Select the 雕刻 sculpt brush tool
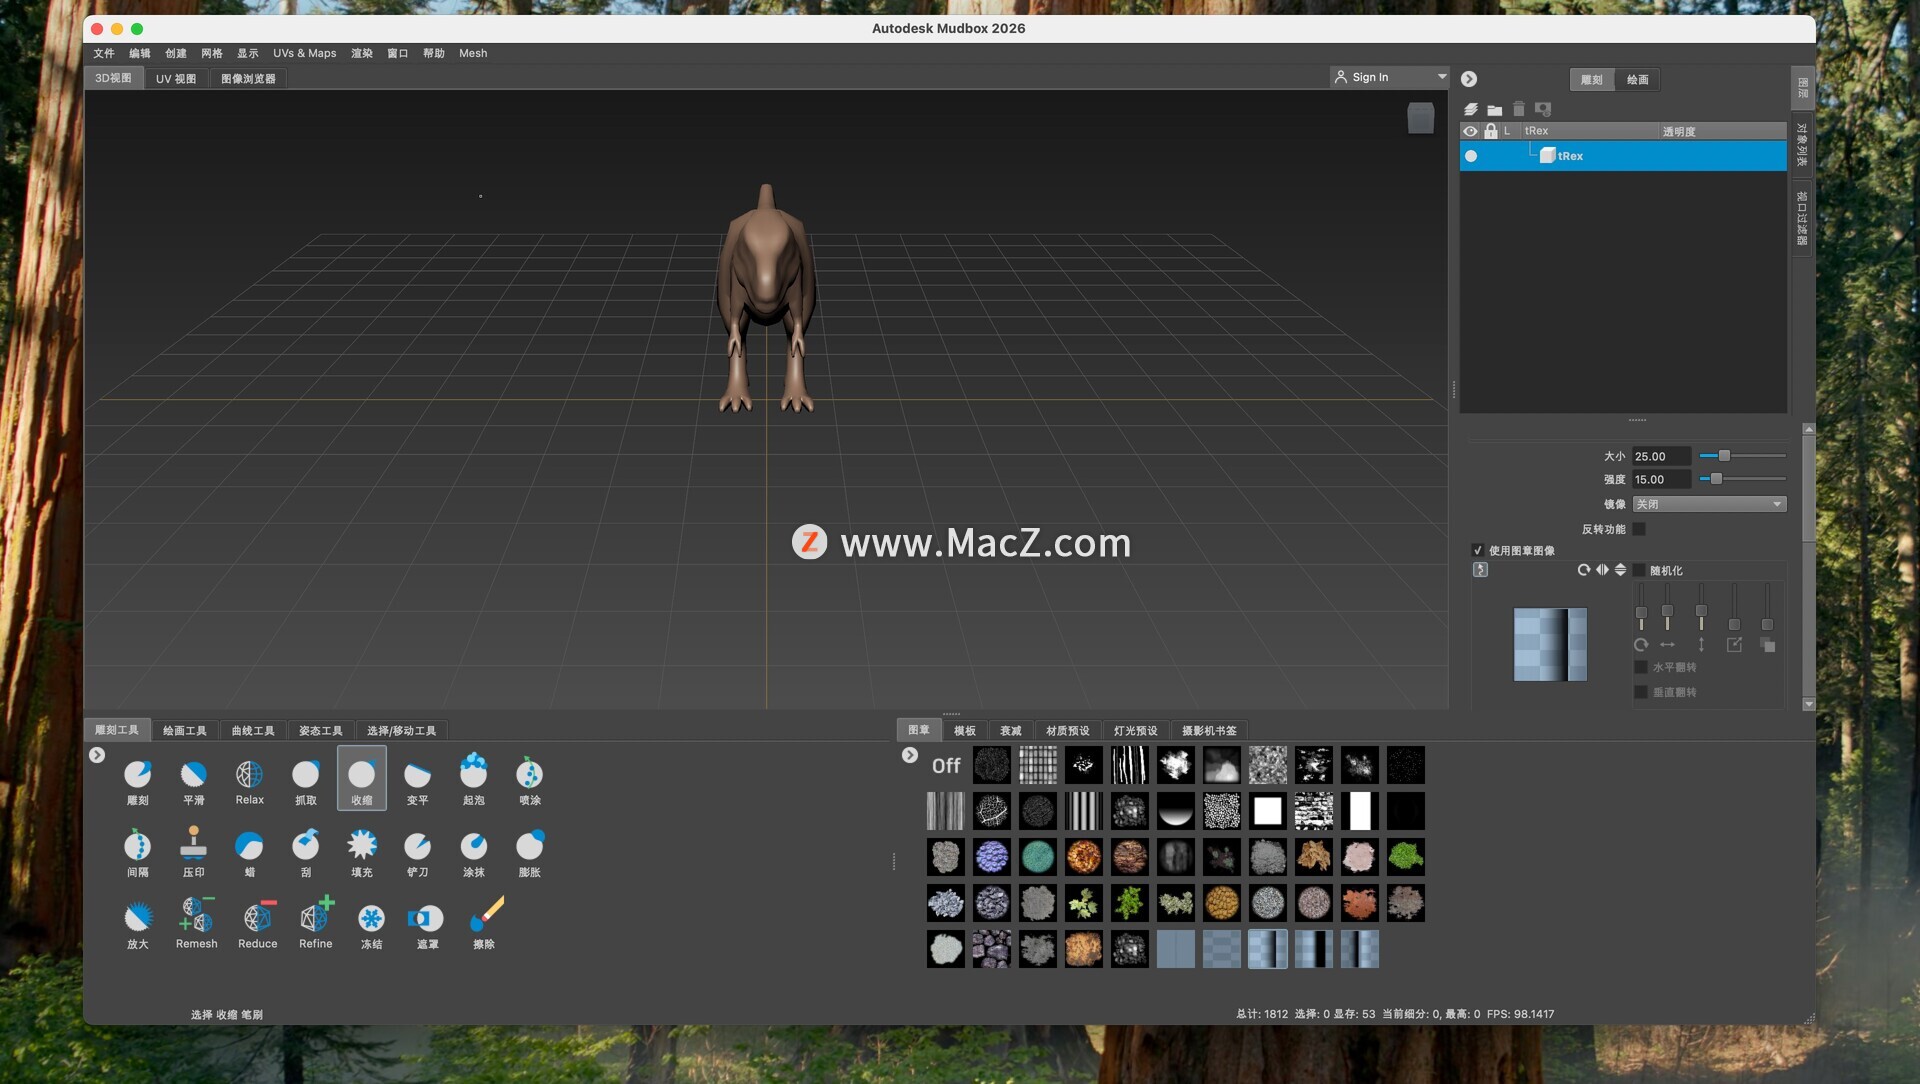1920x1084 pixels. tap(138, 781)
